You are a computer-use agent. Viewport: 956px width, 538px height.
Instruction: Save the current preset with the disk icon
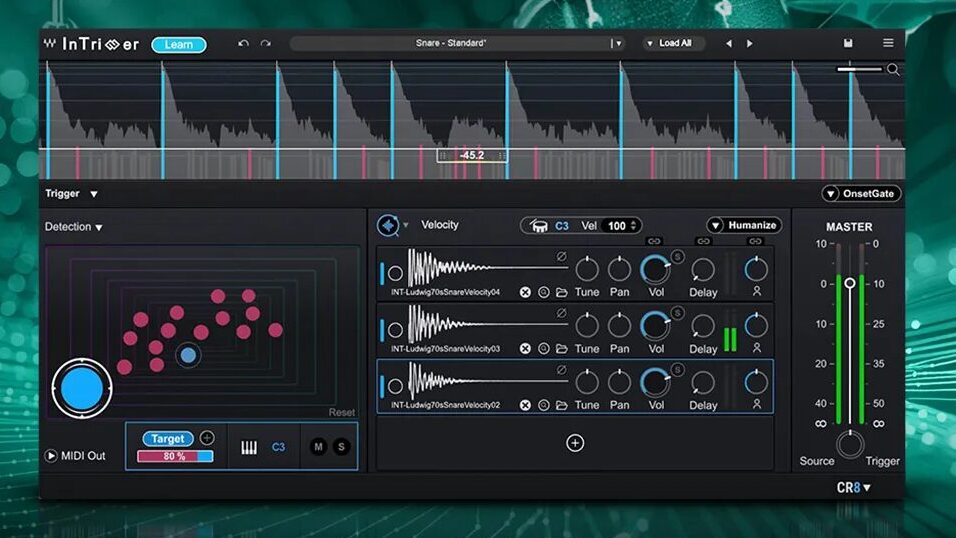(847, 43)
